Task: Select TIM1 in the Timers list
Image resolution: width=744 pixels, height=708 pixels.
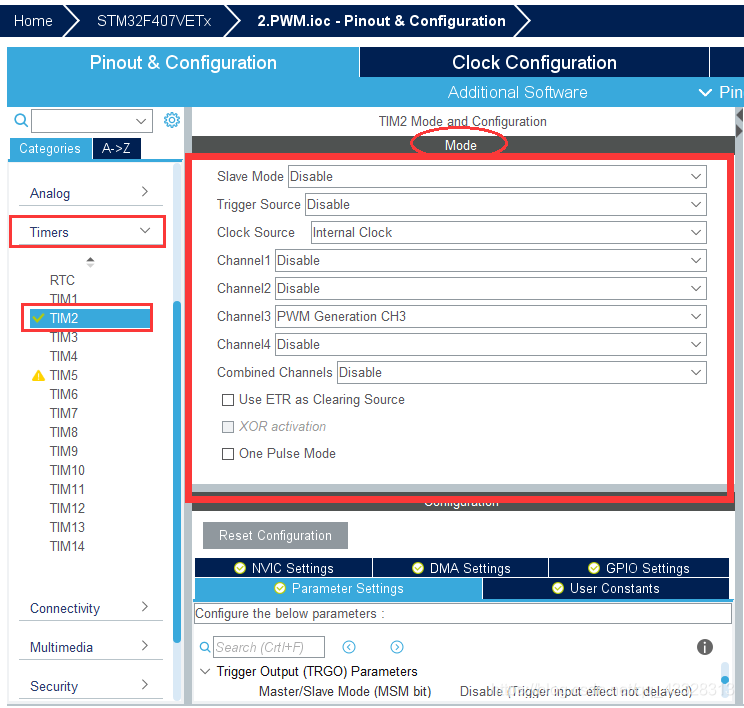Action: click(64, 299)
